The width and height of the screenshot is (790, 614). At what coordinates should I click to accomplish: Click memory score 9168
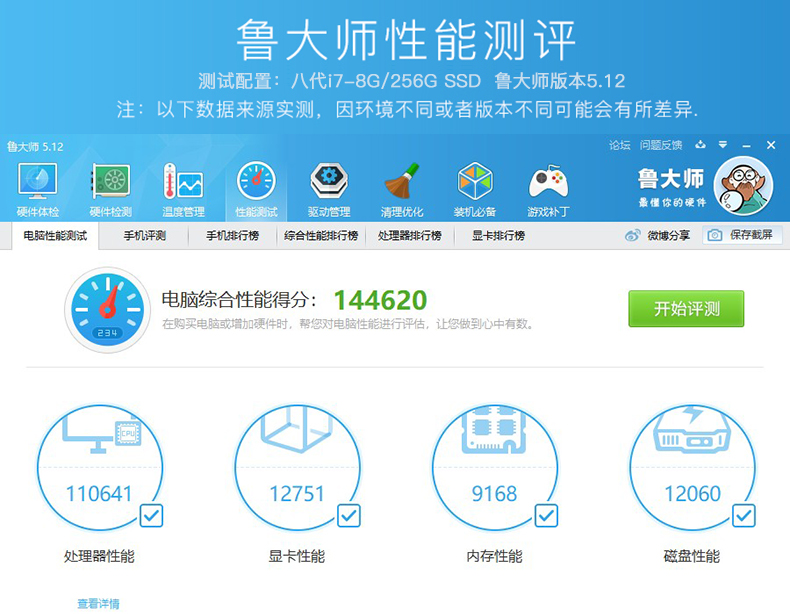[494, 494]
